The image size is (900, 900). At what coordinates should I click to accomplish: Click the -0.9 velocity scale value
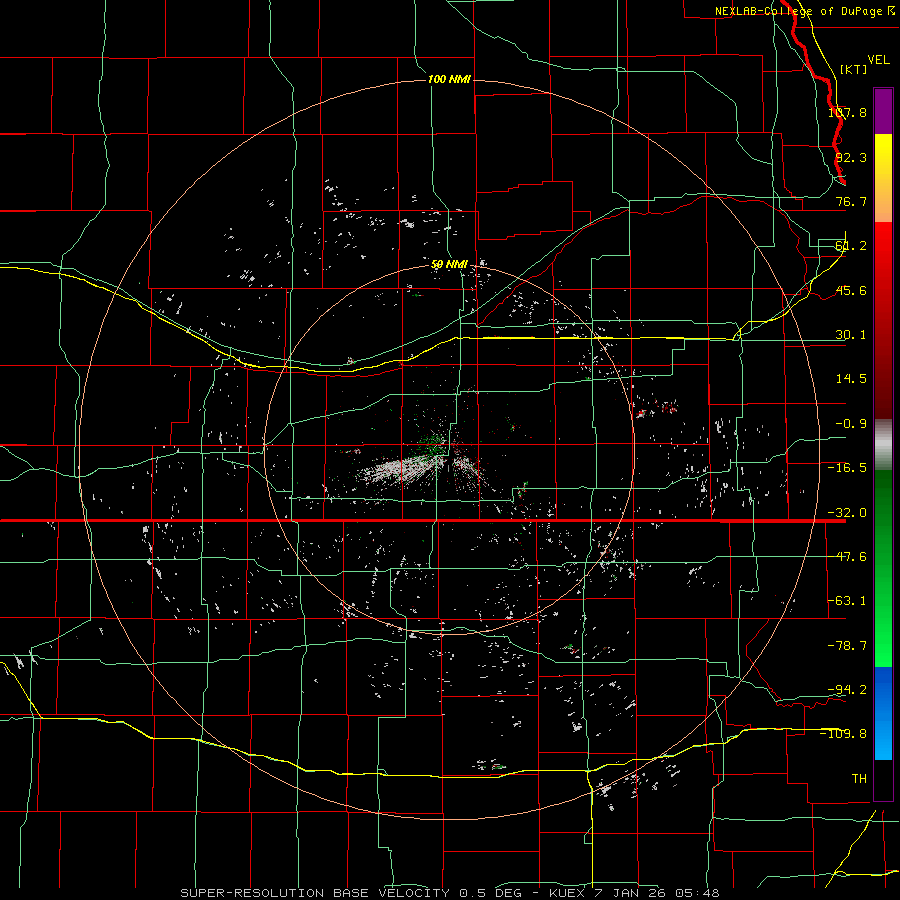[851, 424]
